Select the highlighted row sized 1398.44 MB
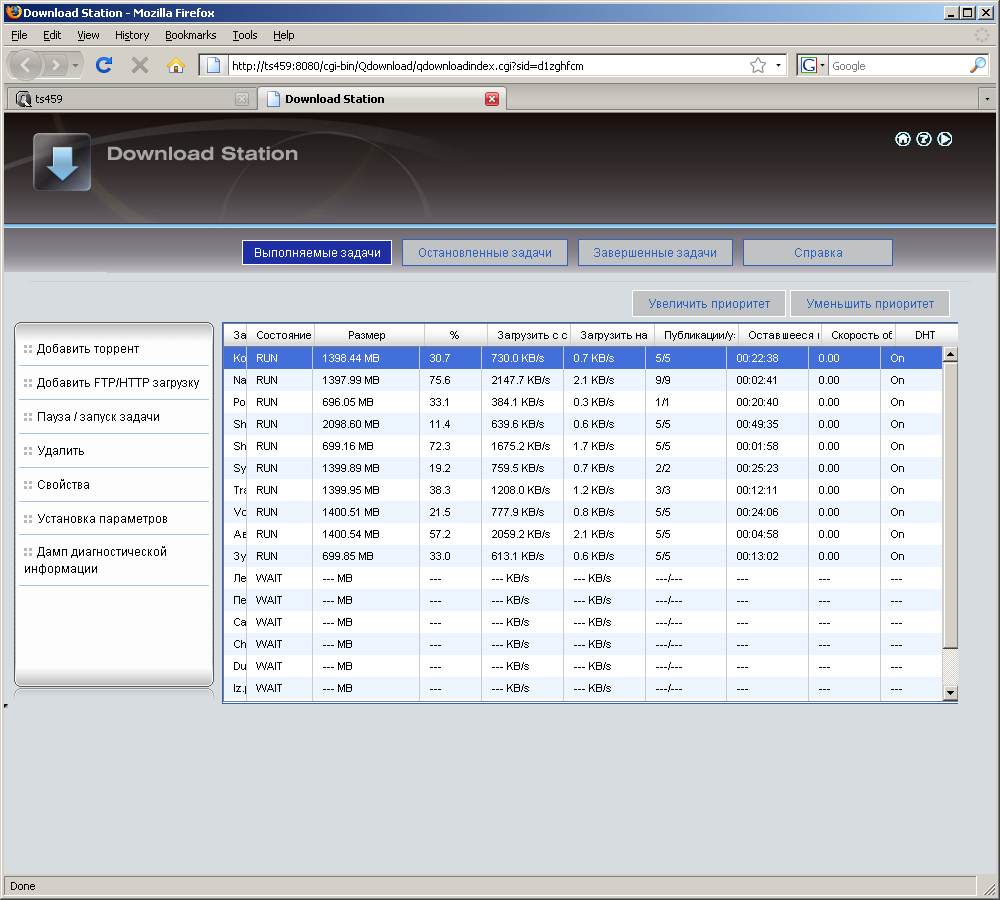Screen dimensions: 1000x900 [583, 358]
